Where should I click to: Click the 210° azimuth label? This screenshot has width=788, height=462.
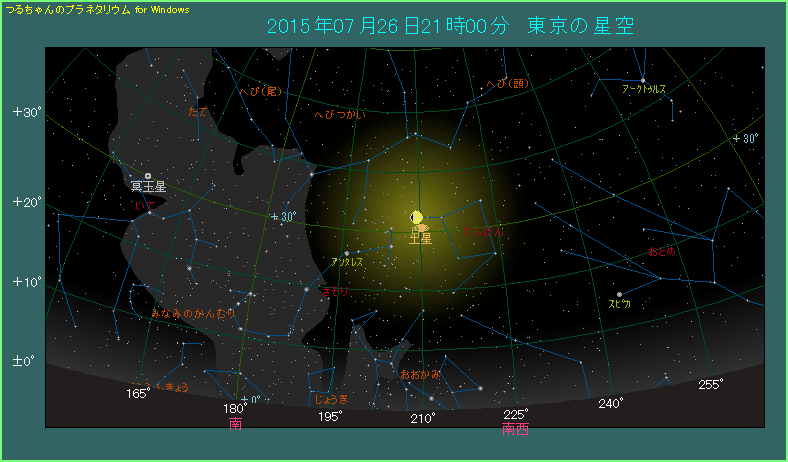[423, 418]
